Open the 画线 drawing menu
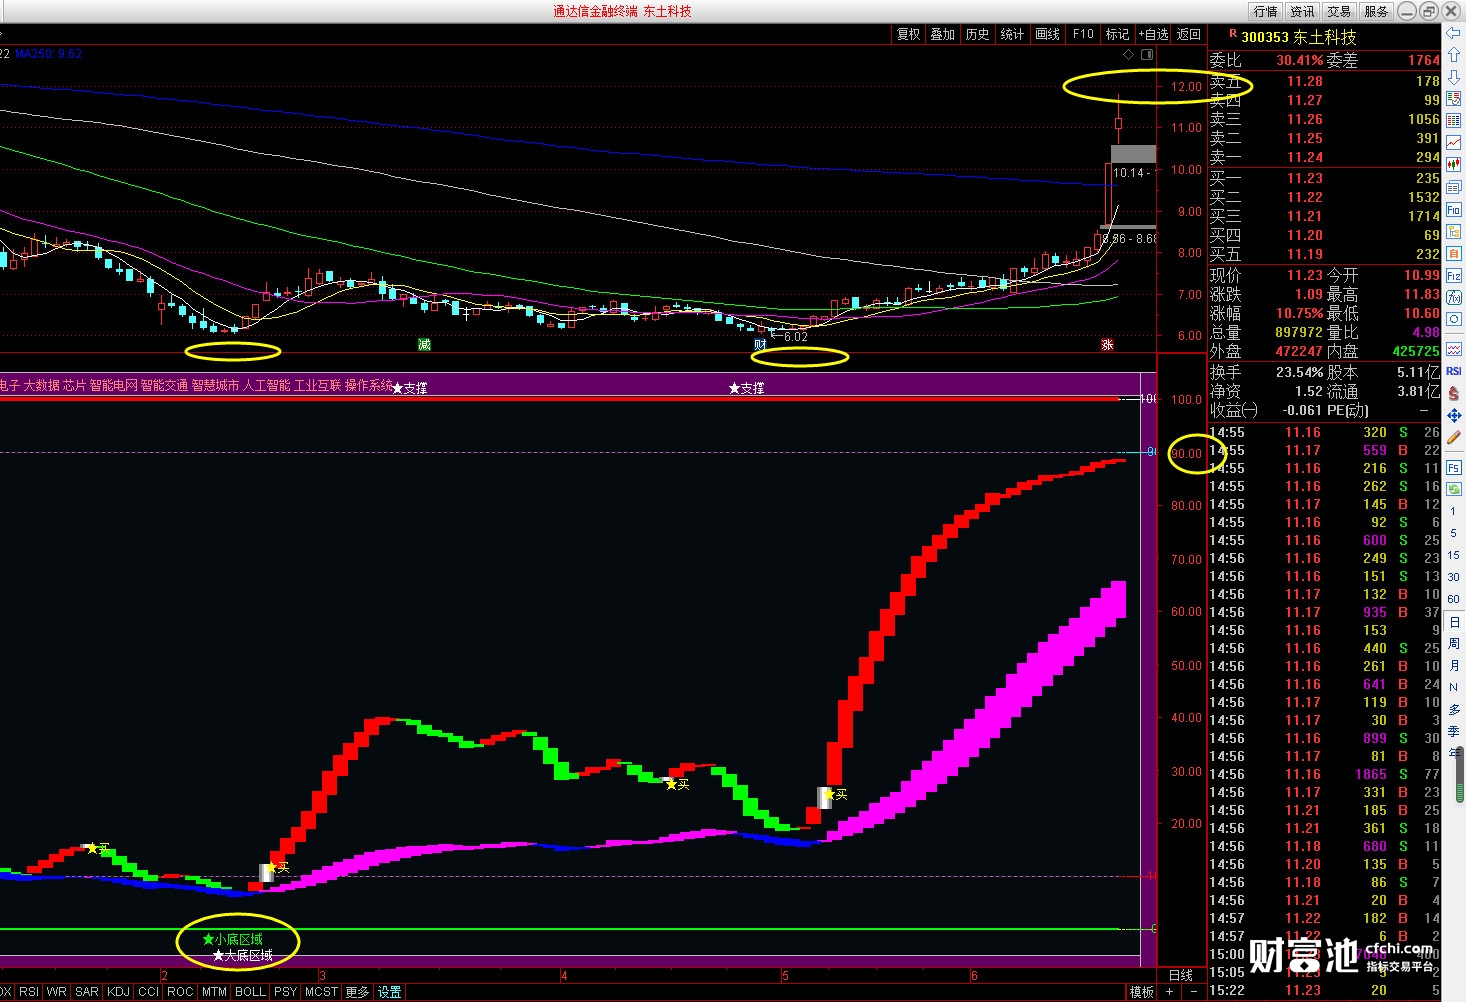Viewport: 1466px width, 1002px height. coord(1048,34)
